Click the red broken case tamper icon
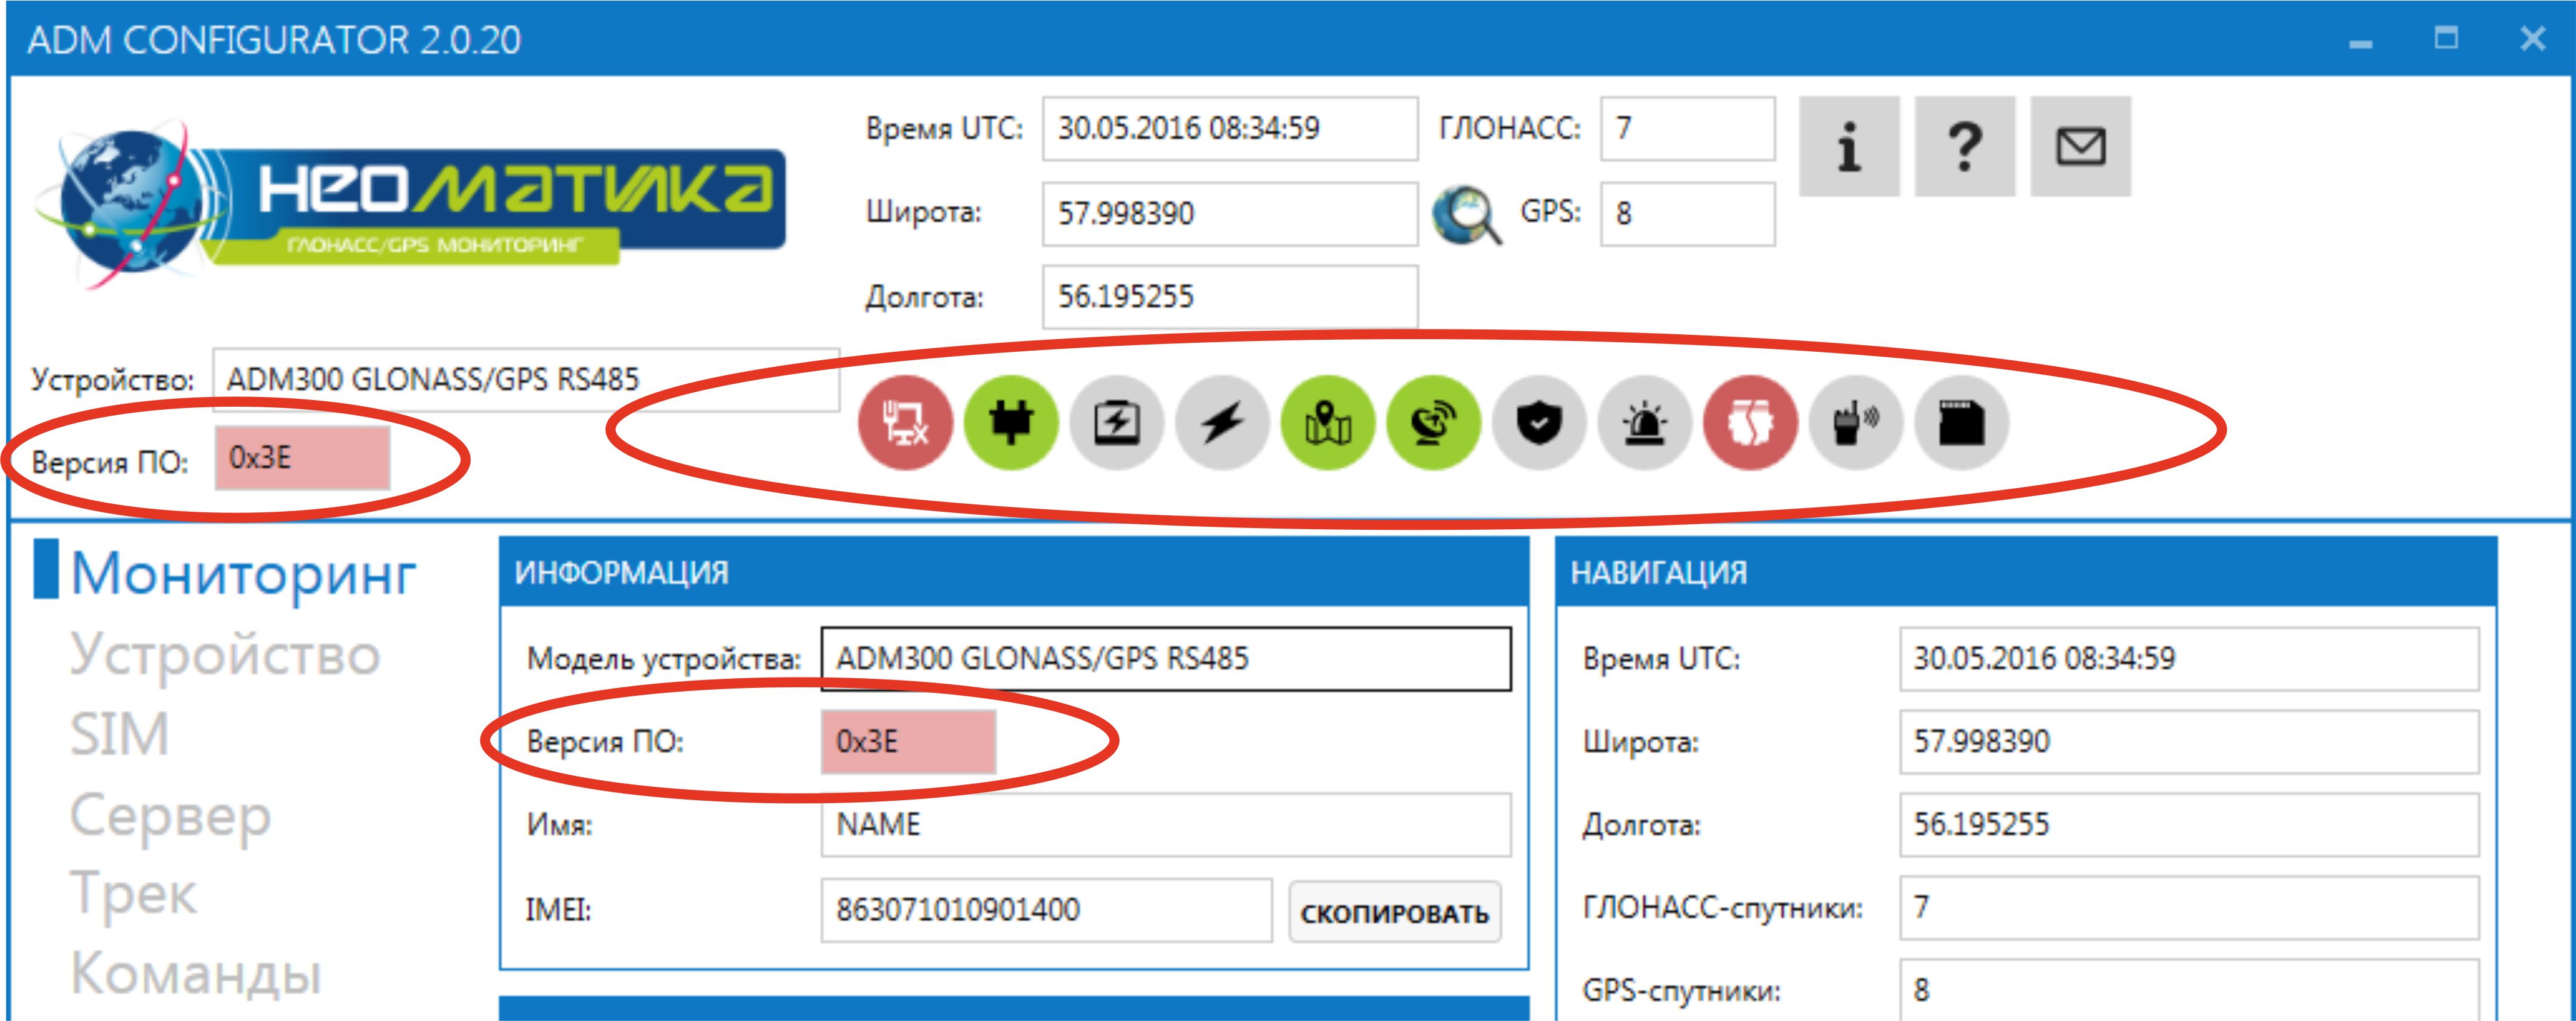The height and width of the screenshot is (1021, 2576). pyautogui.click(x=1750, y=423)
